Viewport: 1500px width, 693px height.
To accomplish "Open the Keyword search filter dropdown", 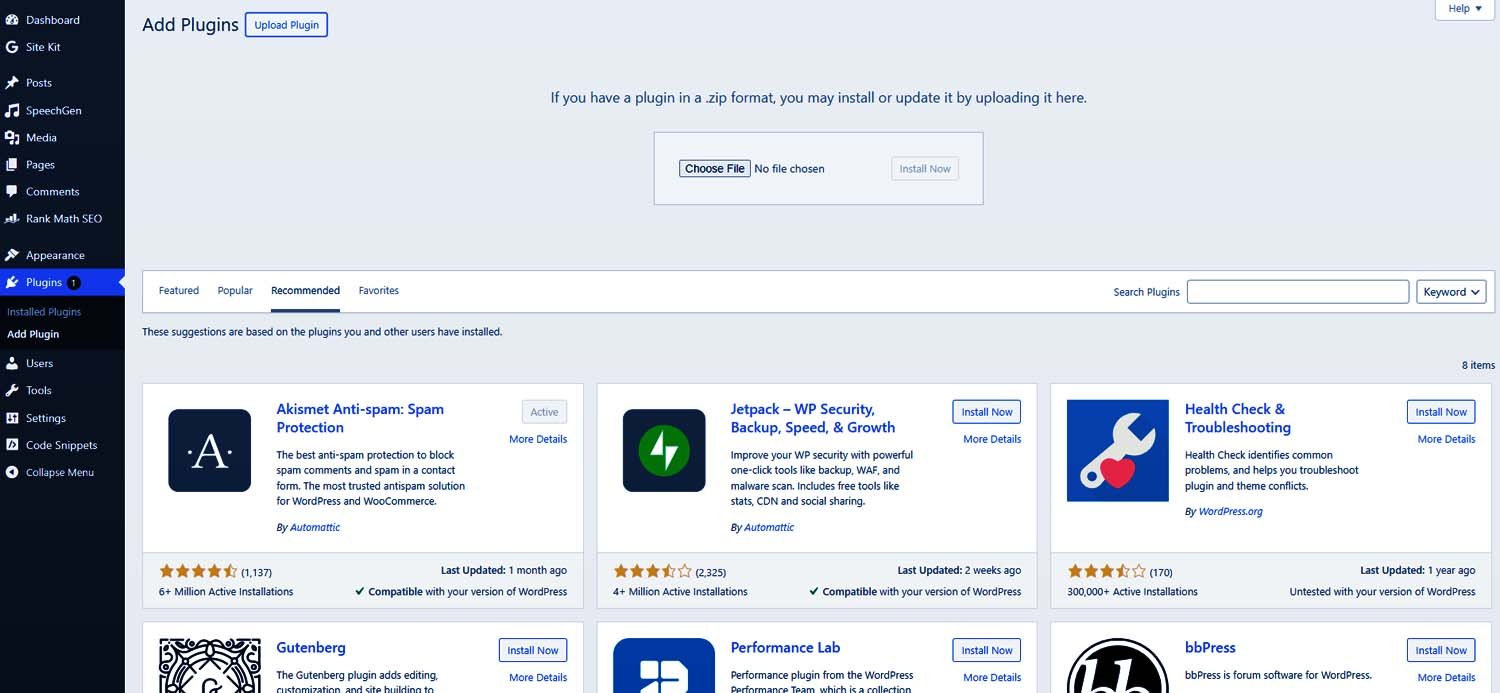I will 1450,291.
